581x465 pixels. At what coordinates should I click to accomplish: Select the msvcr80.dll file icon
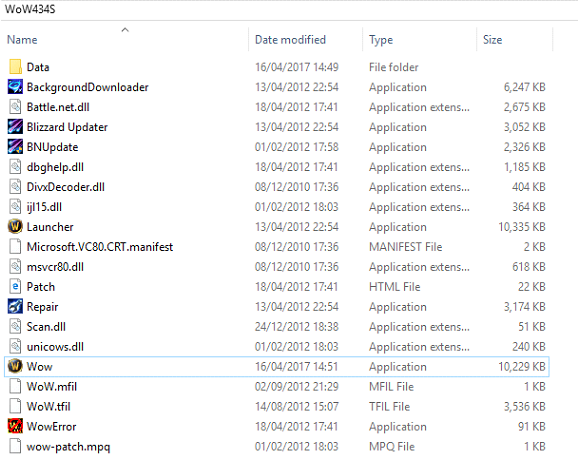(15, 267)
